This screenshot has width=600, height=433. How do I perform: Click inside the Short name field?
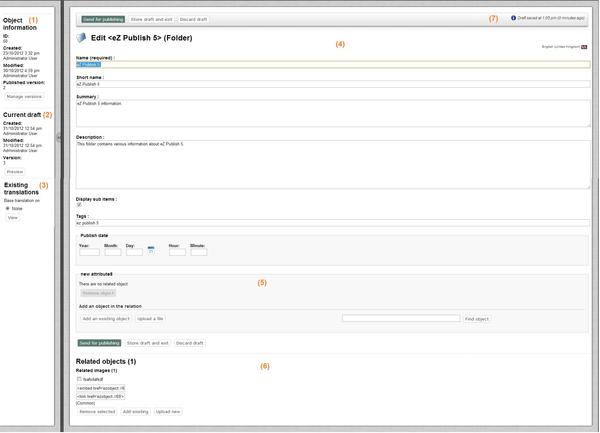(x=333, y=84)
